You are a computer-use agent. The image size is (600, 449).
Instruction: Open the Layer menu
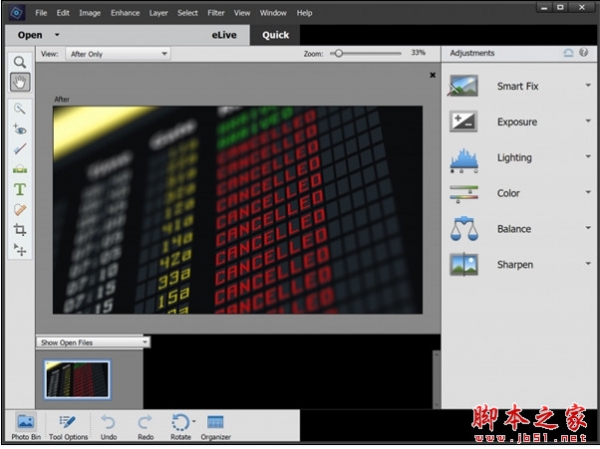click(158, 13)
